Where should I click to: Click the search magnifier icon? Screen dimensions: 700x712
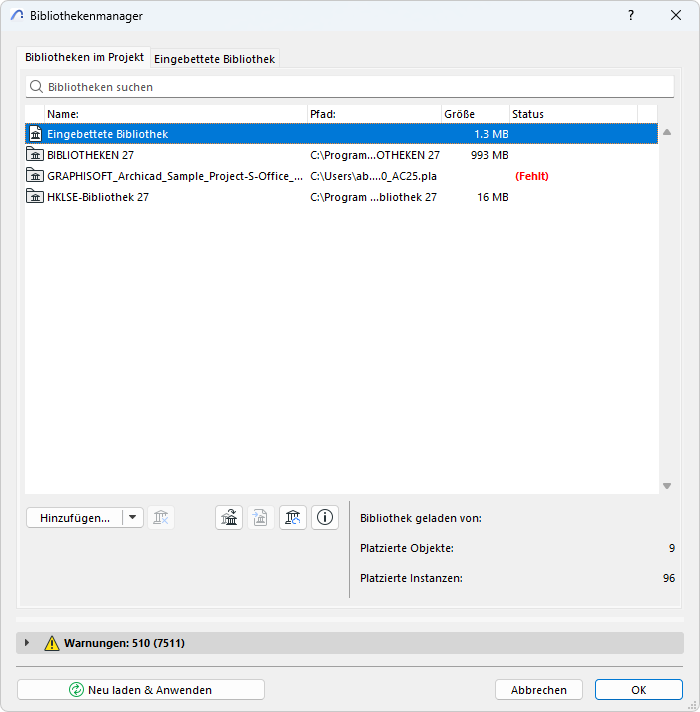point(36,86)
